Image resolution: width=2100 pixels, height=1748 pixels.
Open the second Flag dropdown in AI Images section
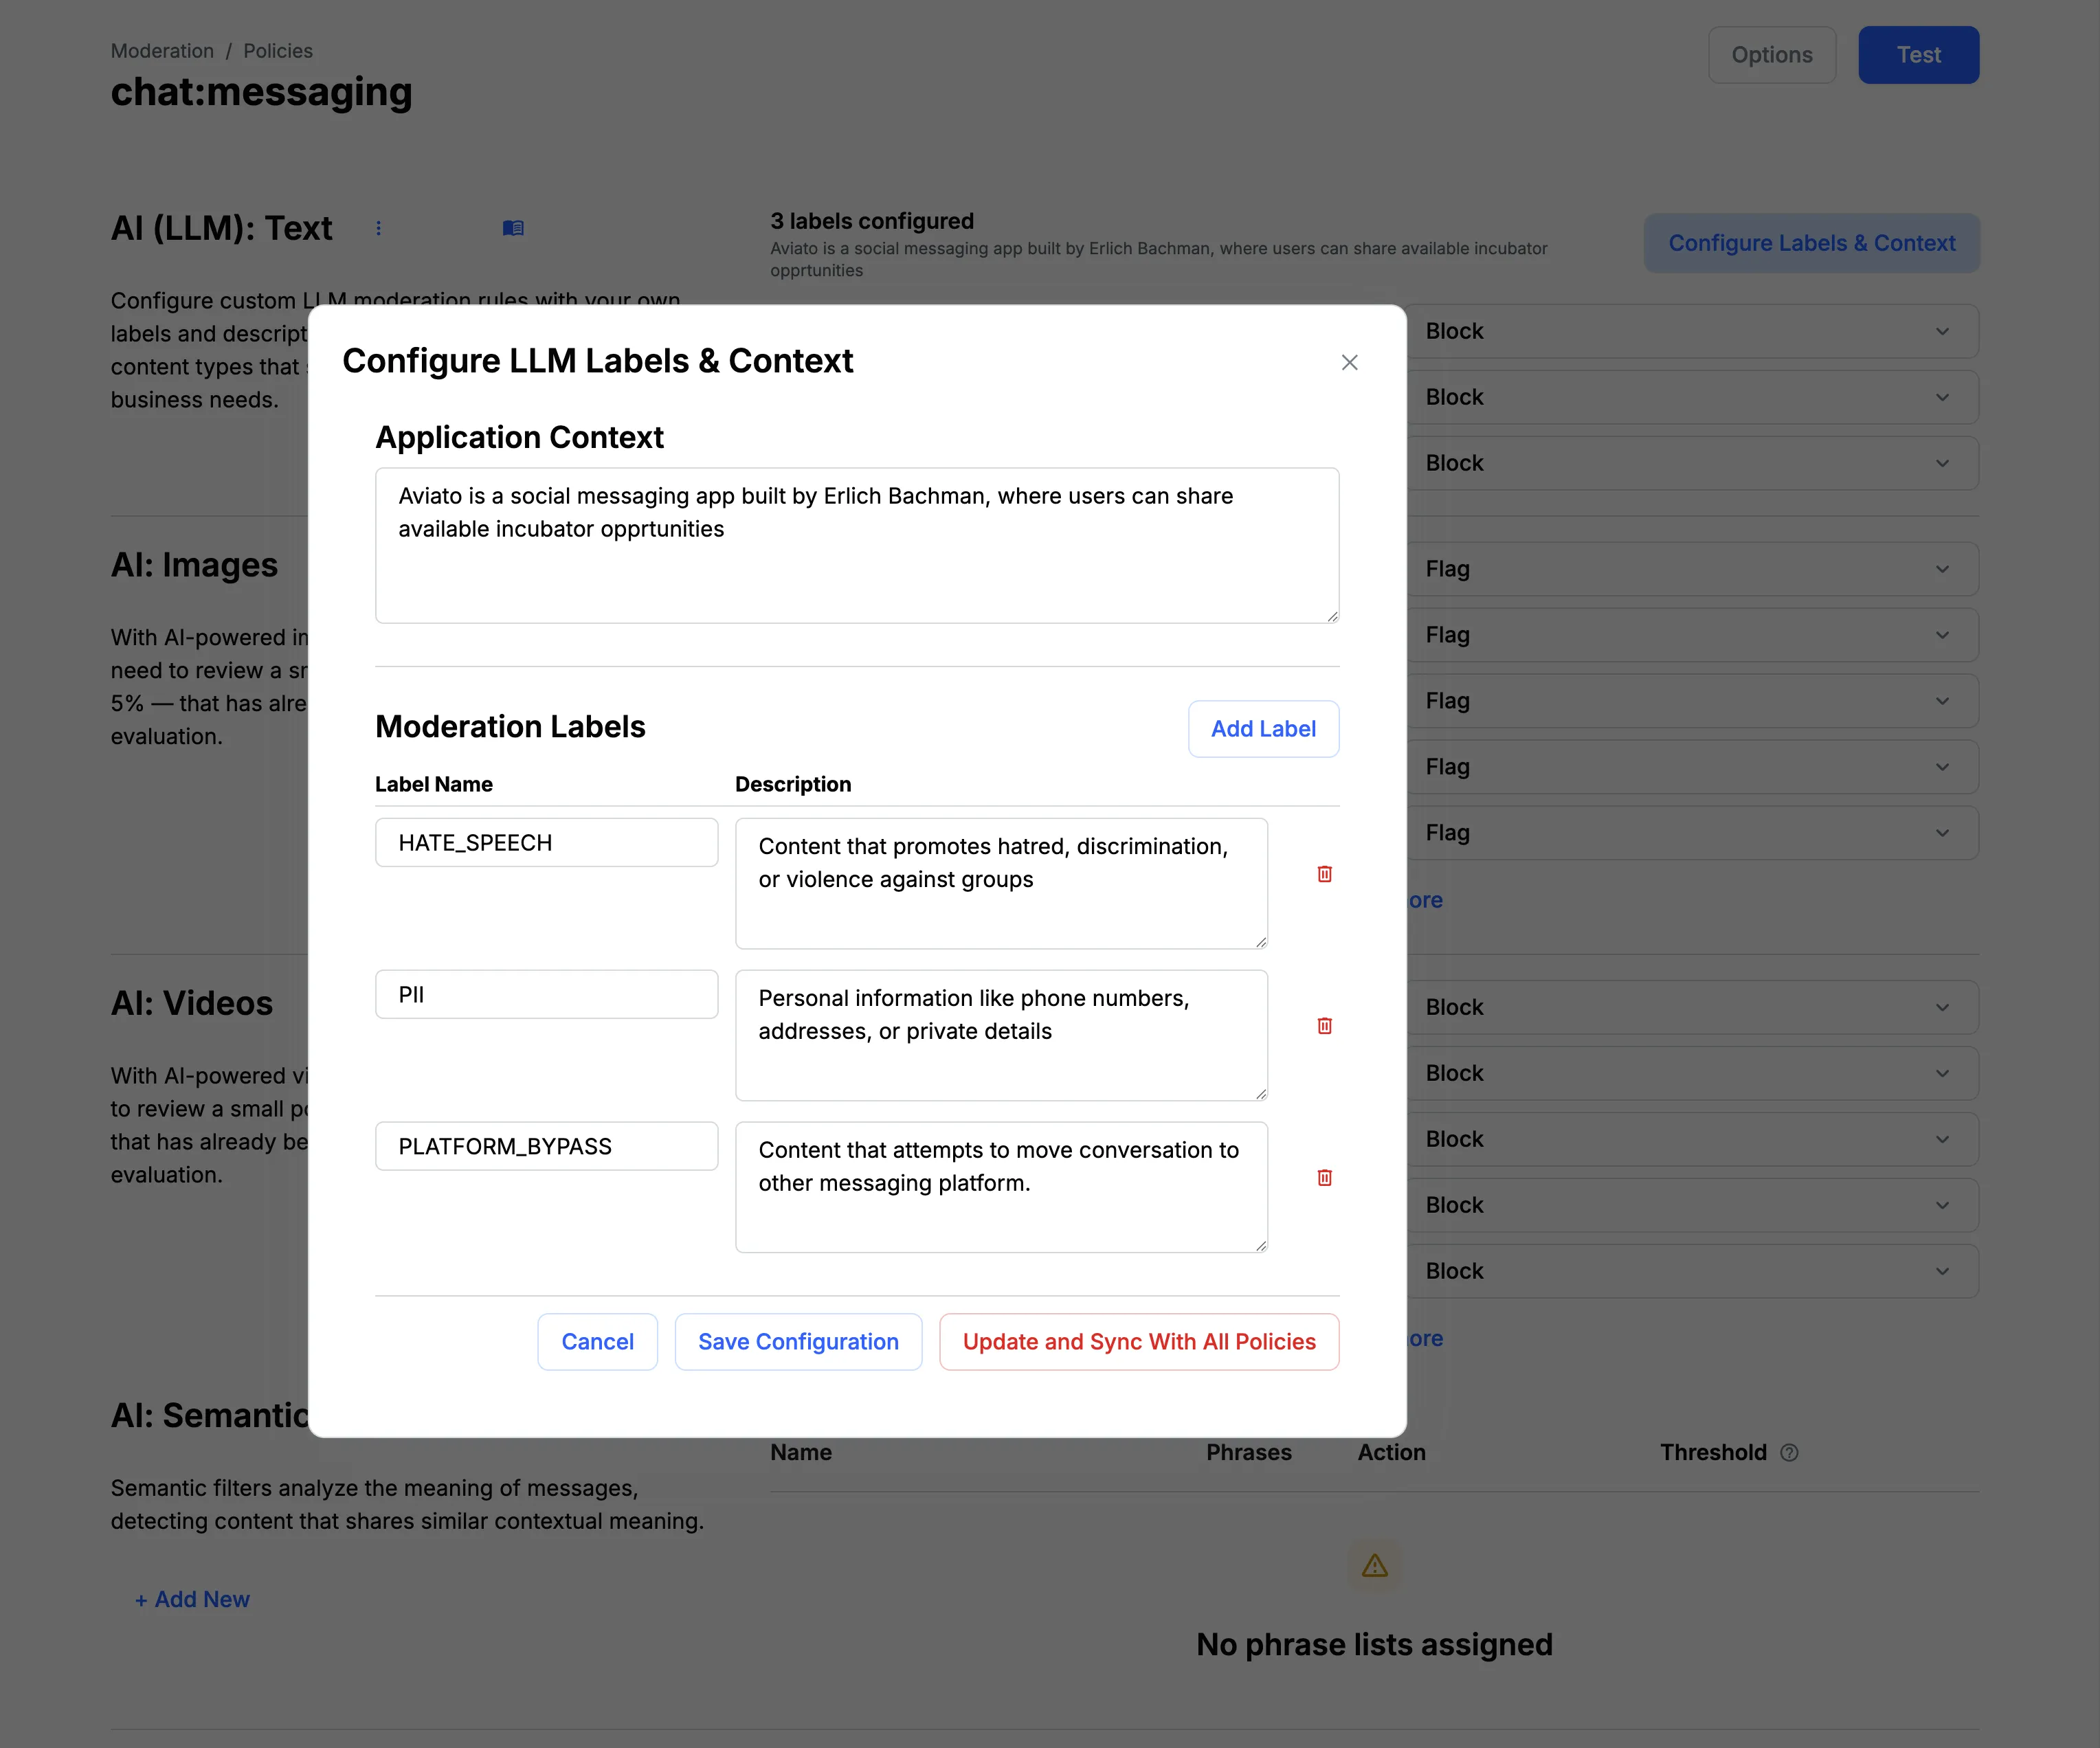pos(1692,635)
